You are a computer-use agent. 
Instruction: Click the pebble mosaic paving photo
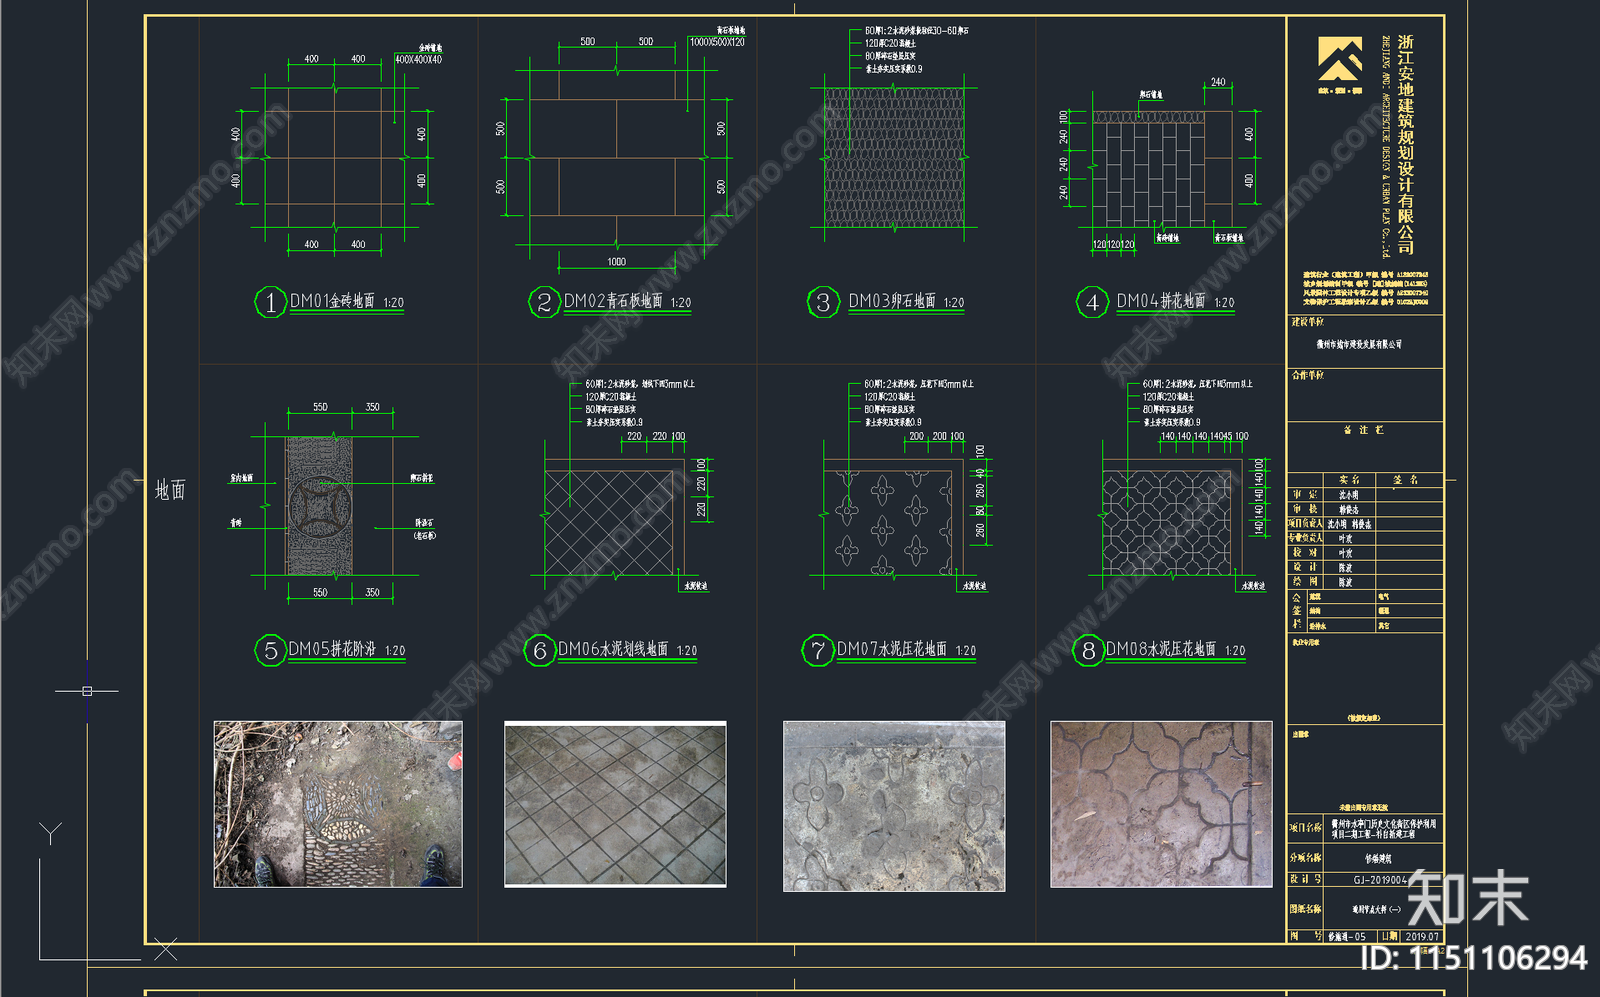338,804
